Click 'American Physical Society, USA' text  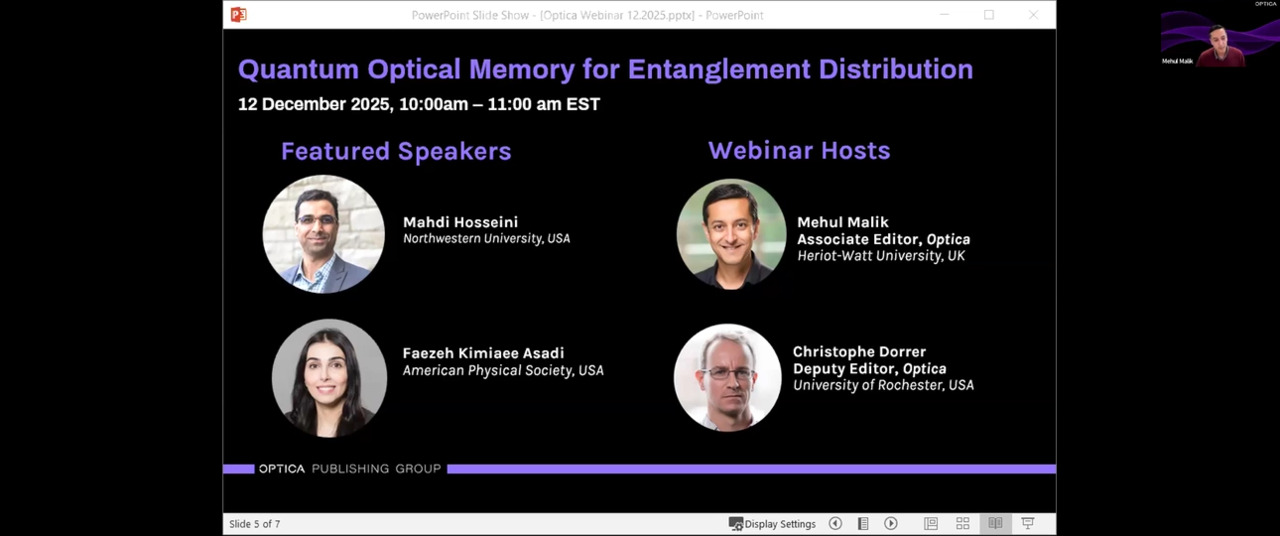[x=503, y=371]
